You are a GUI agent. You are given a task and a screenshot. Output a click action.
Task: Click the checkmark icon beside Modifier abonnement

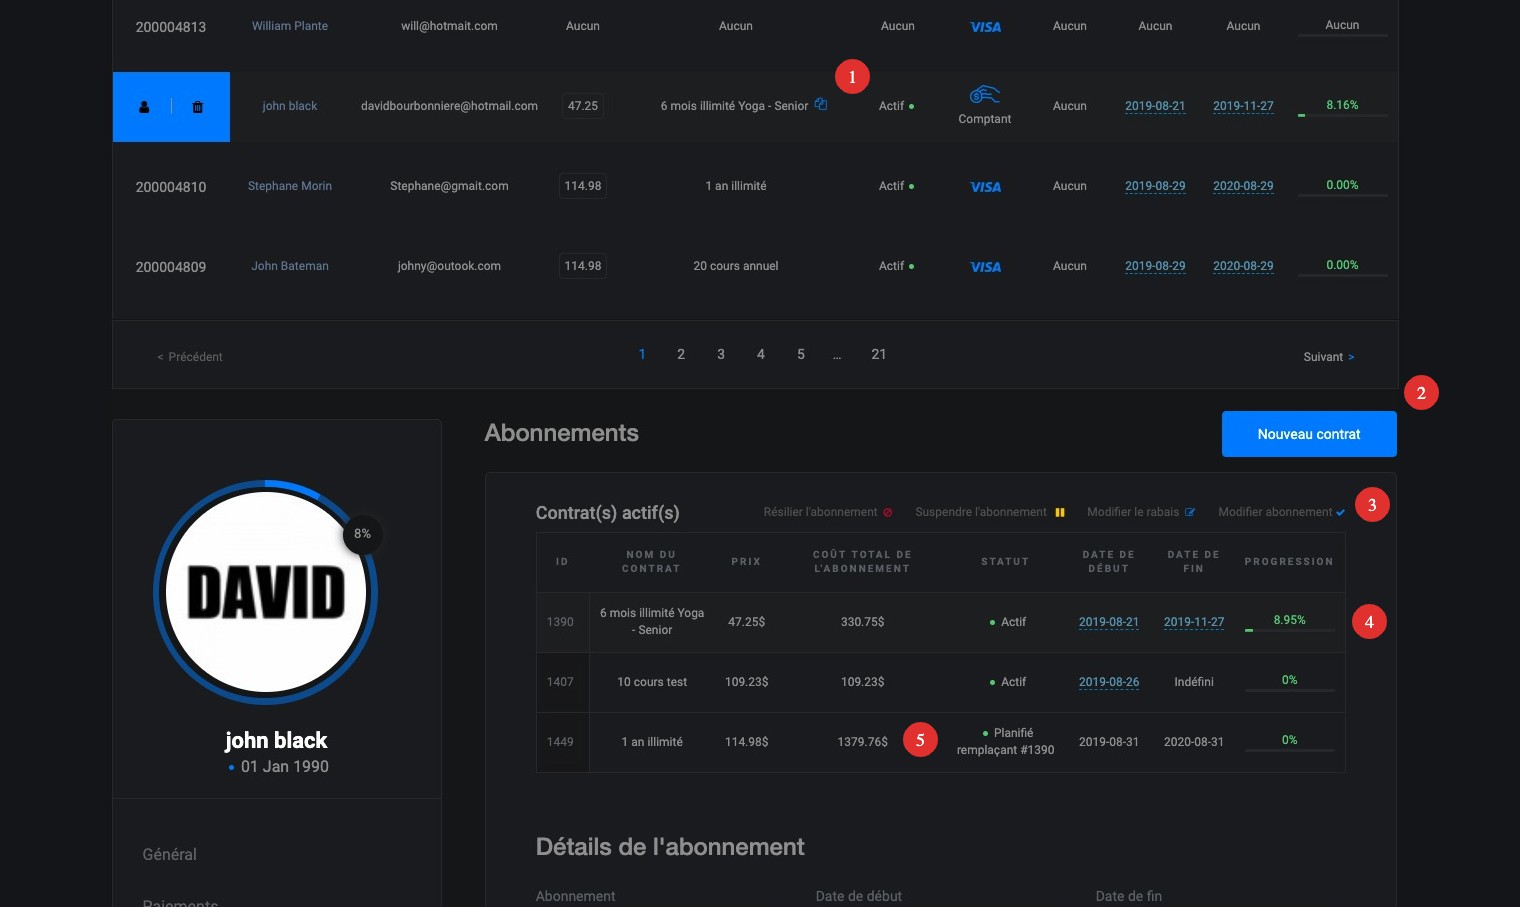(x=1340, y=513)
